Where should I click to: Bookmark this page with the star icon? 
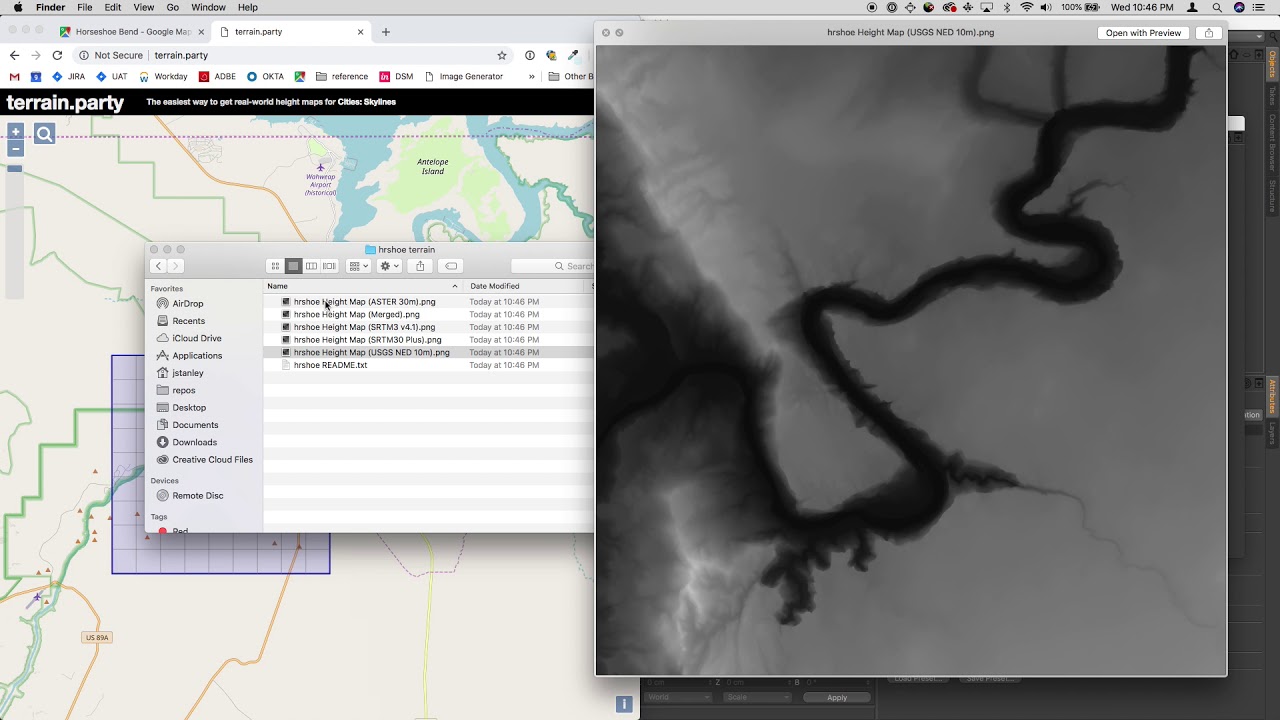click(x=502, y=55)
